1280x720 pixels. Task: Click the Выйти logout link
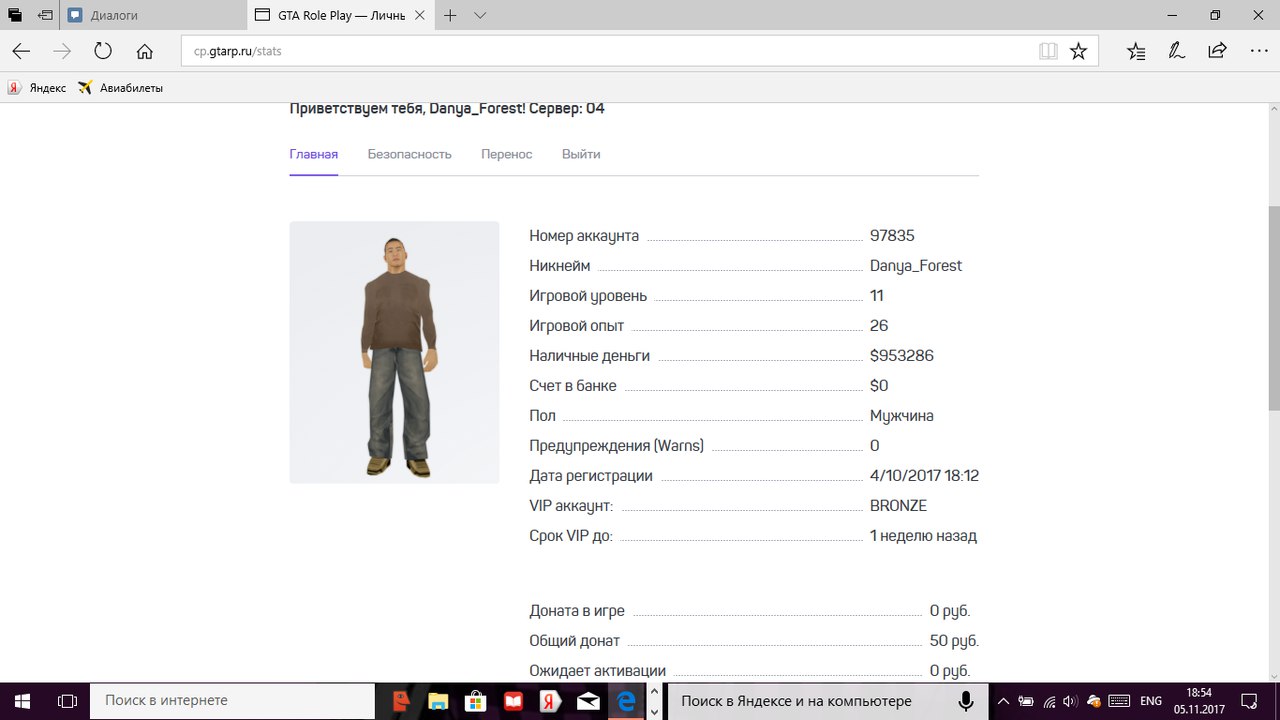(x=581, y=154)
